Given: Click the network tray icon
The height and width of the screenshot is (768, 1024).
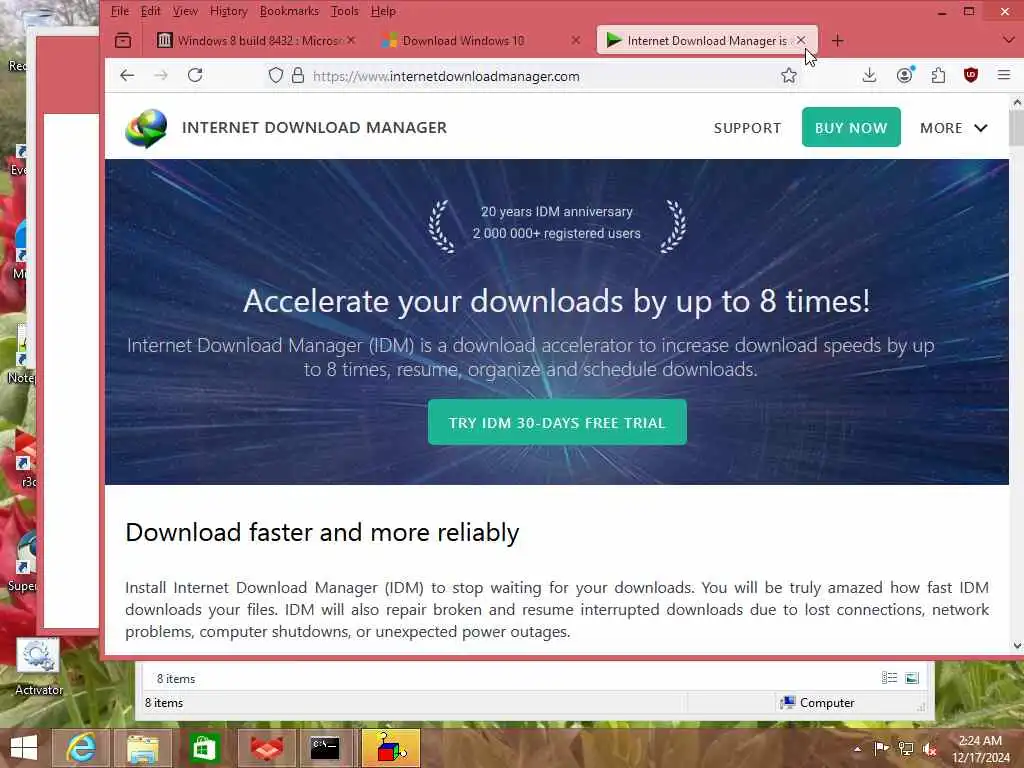Looking at the screenshot, I should click(906, 748).
